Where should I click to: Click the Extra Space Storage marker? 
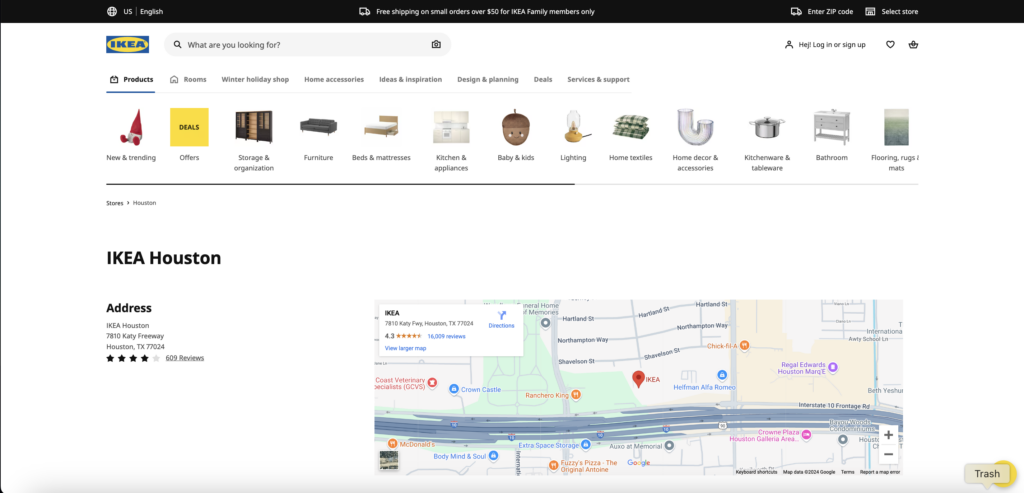tap(586, 445)
